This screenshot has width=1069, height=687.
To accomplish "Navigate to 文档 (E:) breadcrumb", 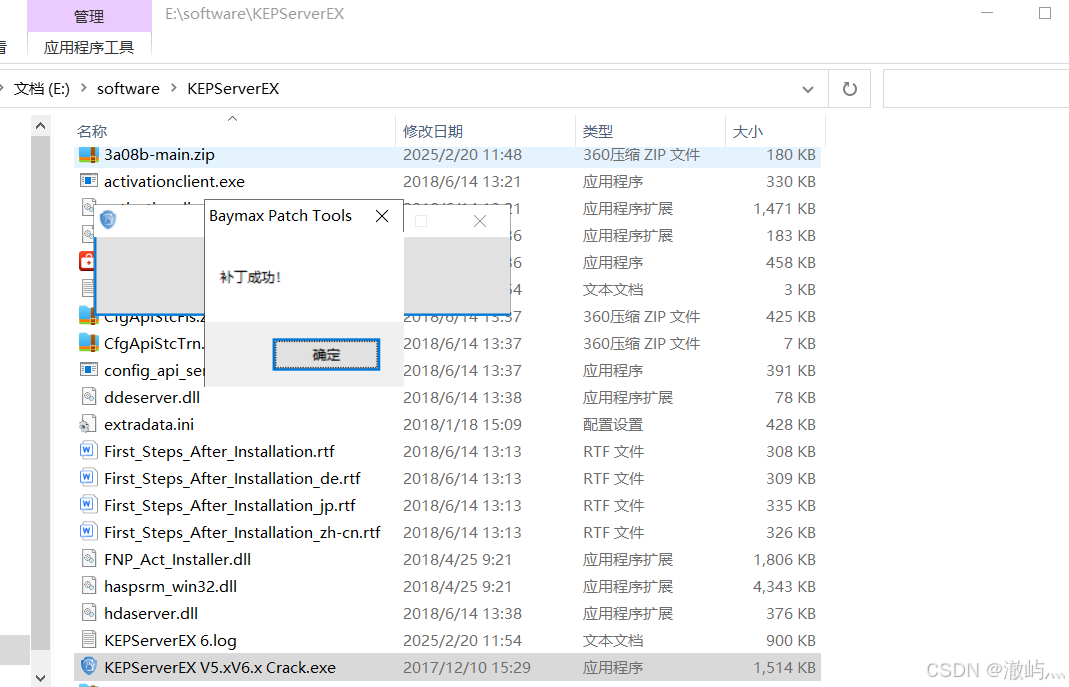I will tap(42, 89).
